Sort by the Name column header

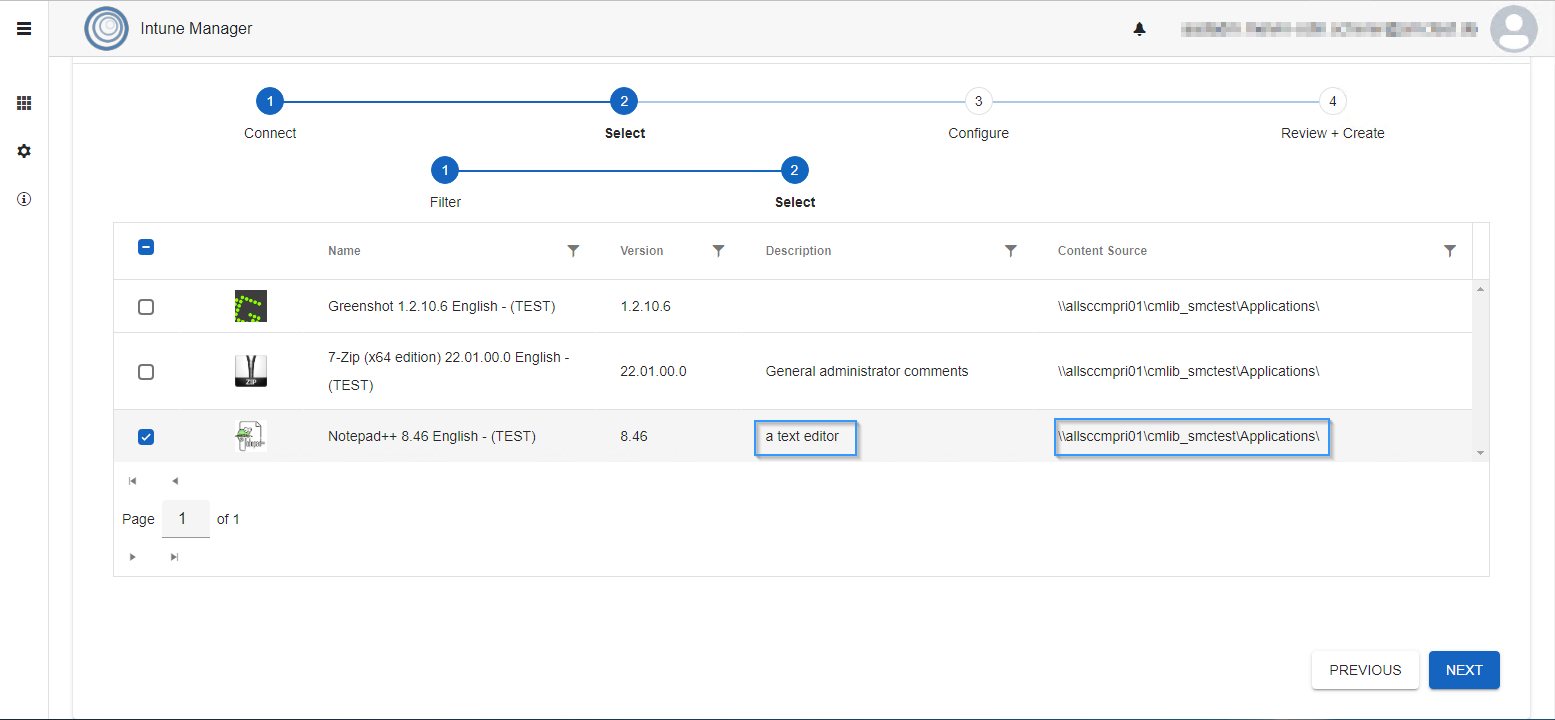tap(344, 251)
